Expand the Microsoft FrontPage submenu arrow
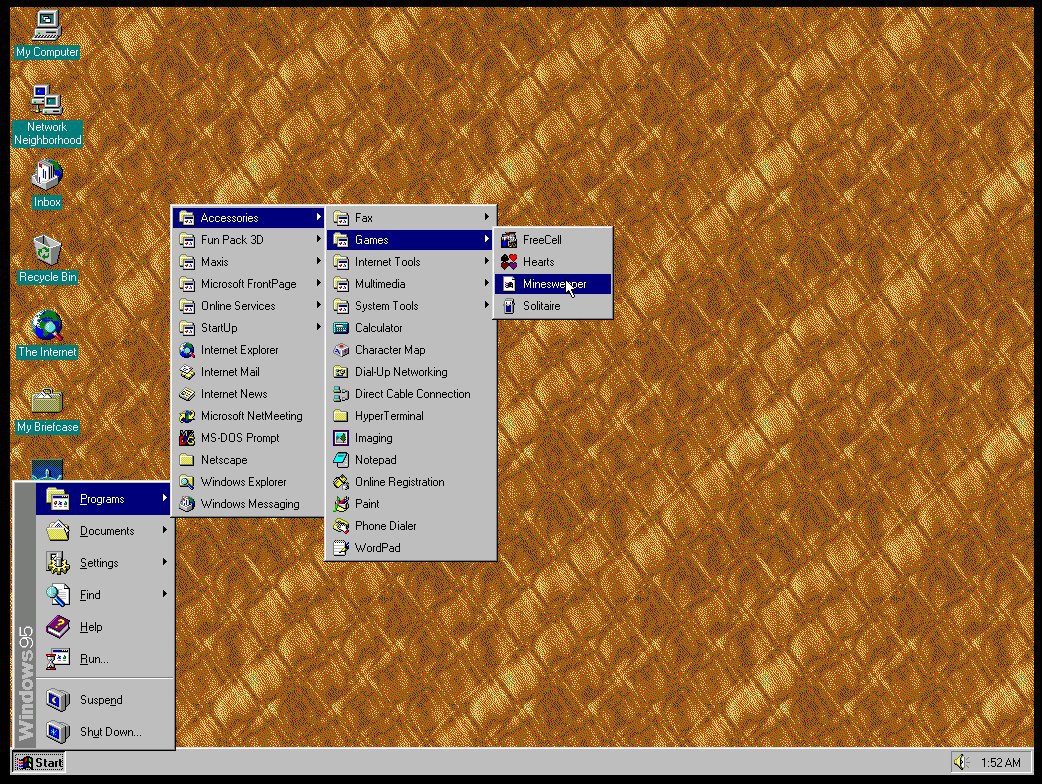The image size is (1042, 784). coord(318,284)
